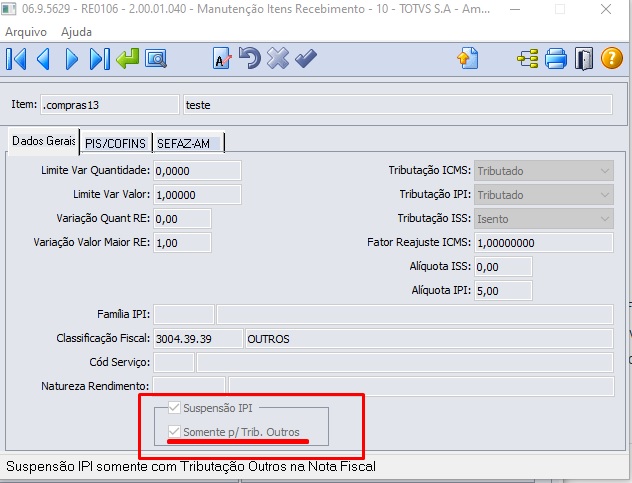Click the Alíquota IPI label

pyautogui.click(x=441, y=290)
